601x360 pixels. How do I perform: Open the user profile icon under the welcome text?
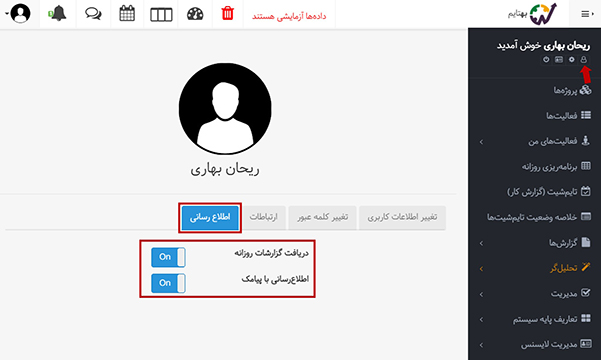click(x=583, y=59)
